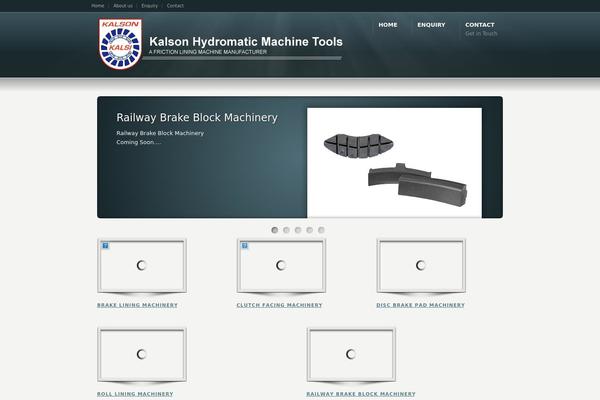Screen dimensions: 600x400
Task: Select the third slider pagination dot
Action: coord(298,230)
